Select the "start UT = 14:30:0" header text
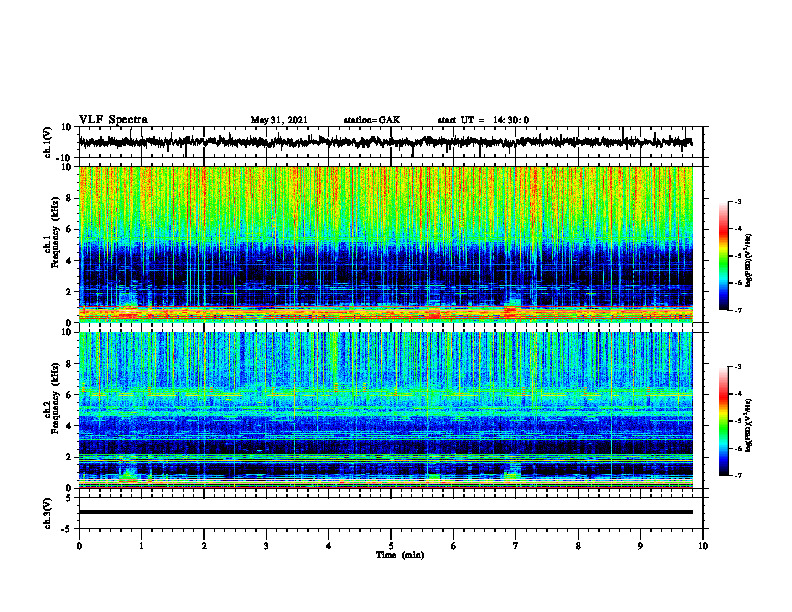The width and height of the screenshot is (792, 612). [x=483, y=120]
